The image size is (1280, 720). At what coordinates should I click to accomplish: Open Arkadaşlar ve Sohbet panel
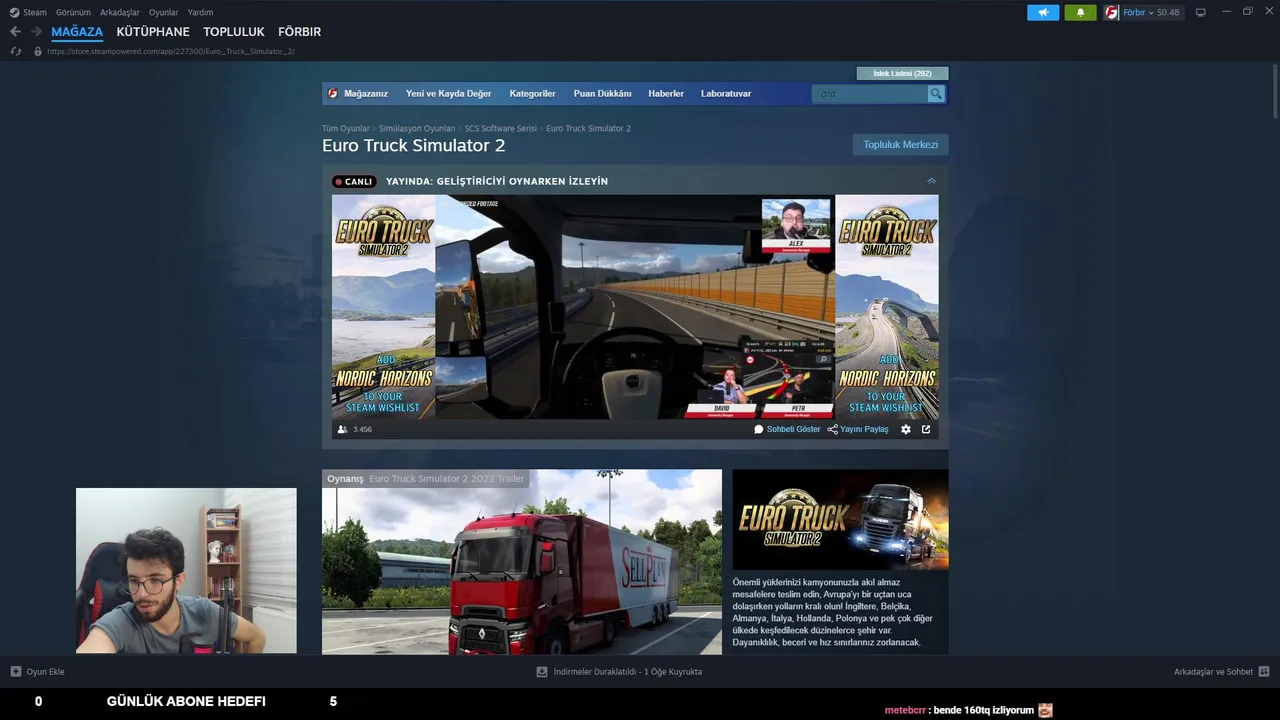(x=1221, y=671)
